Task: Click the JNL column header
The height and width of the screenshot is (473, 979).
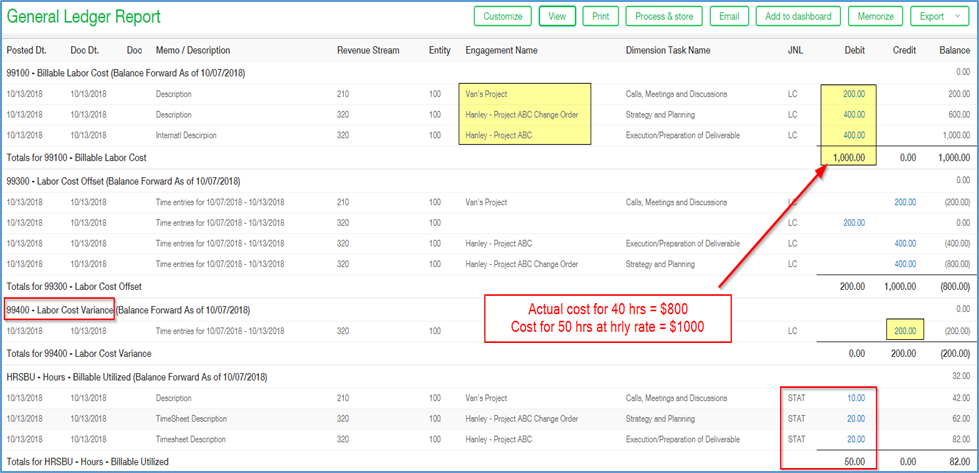Action: click(795, 51)
